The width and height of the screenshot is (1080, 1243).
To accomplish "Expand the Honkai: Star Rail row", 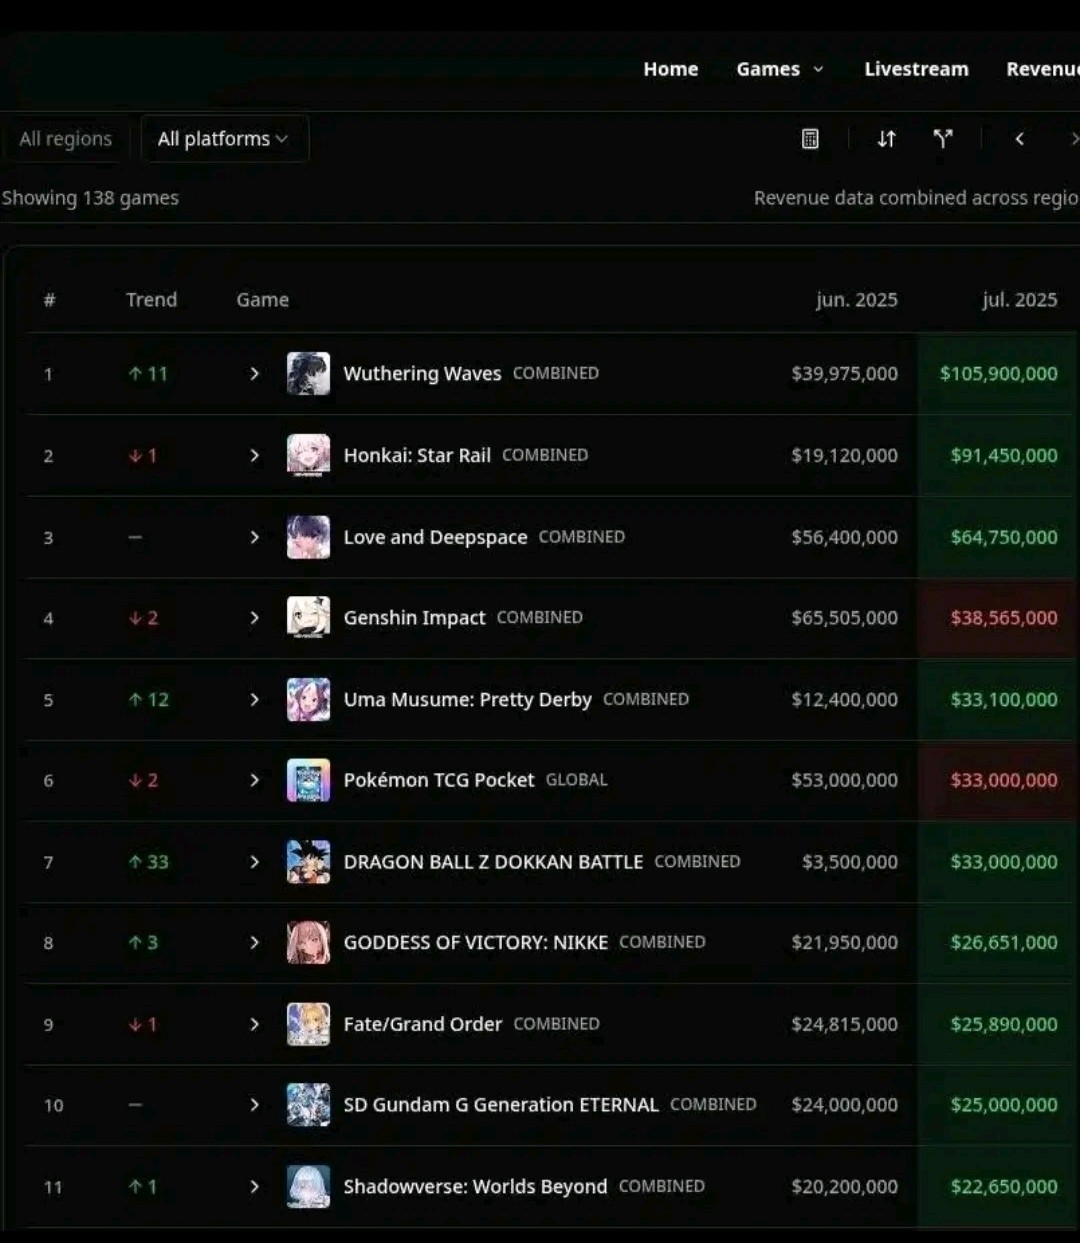I will coord(254,455).
